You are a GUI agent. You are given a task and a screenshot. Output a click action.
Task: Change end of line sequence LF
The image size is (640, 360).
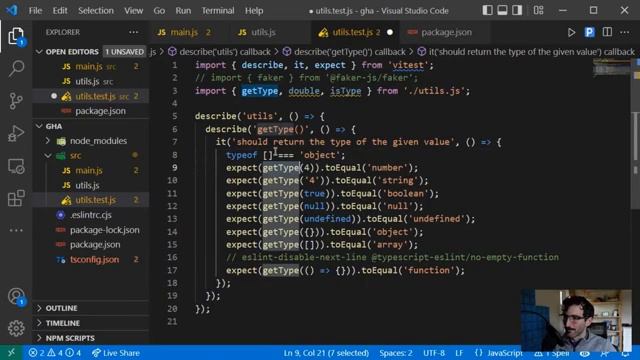pyautogui.click(x=459, y=353)
